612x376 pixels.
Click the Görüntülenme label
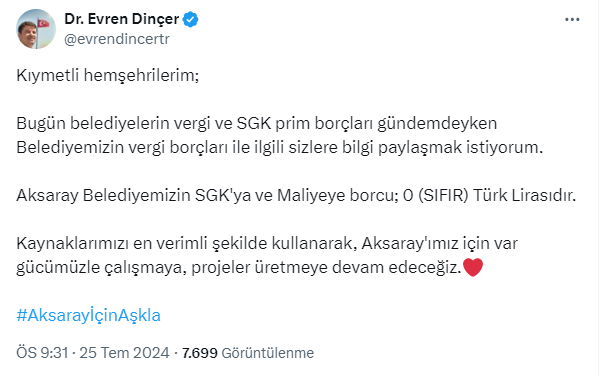(x=268, y=353)
